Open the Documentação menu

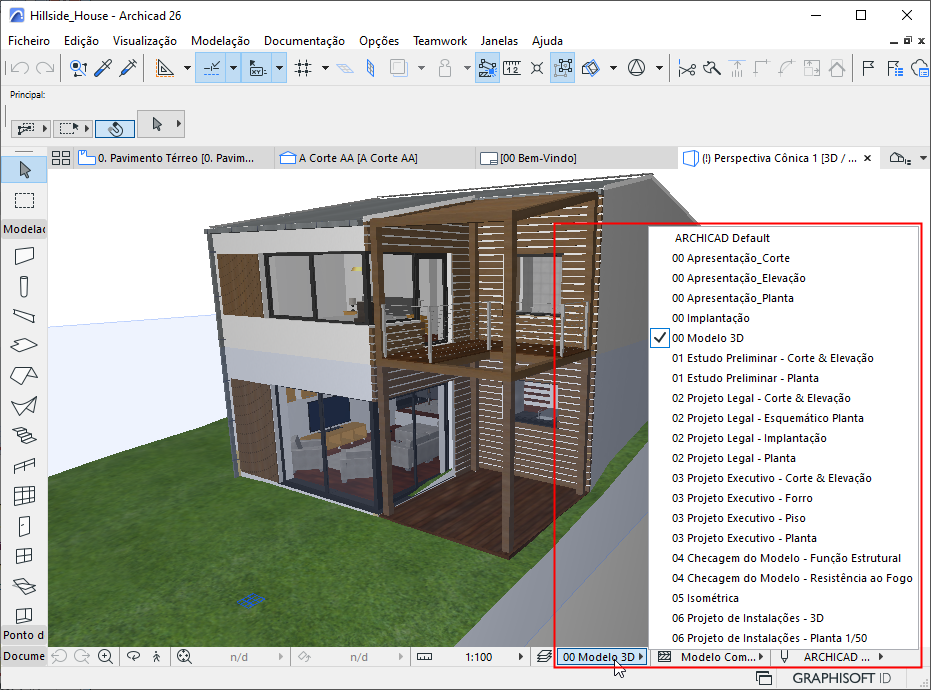pos(304,41)
